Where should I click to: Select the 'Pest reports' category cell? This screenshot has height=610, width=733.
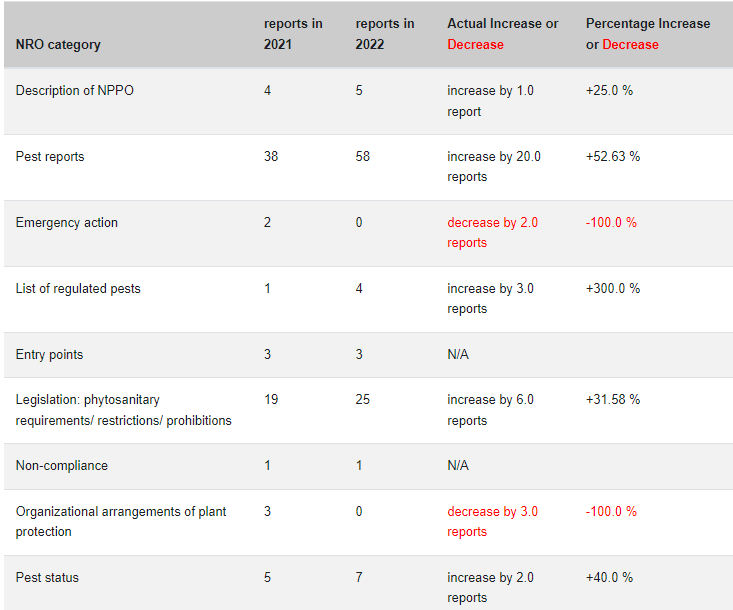50,157
